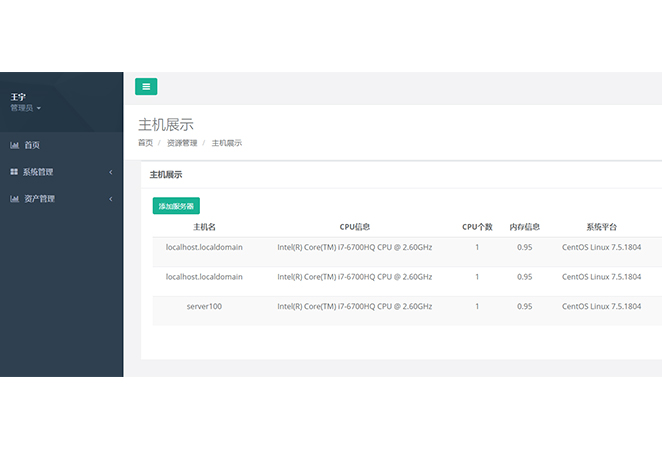Open the 管理员 user dropdown
The width and height of the screenshot is (662, 466).
pyautogui.click(x=25, y=108)
